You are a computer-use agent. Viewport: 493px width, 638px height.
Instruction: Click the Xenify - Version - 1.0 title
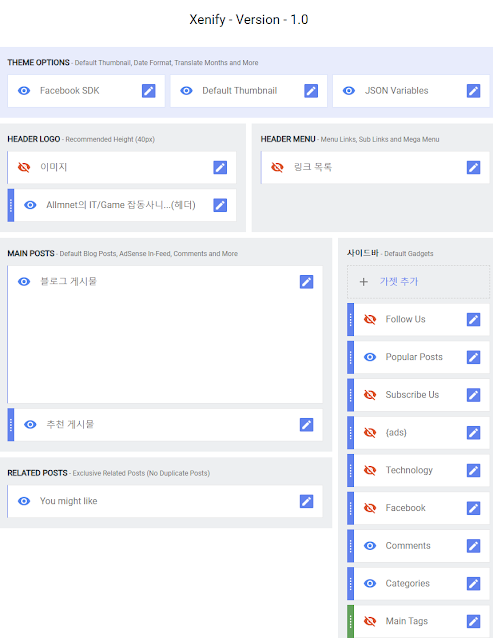[x=249, y=20]
